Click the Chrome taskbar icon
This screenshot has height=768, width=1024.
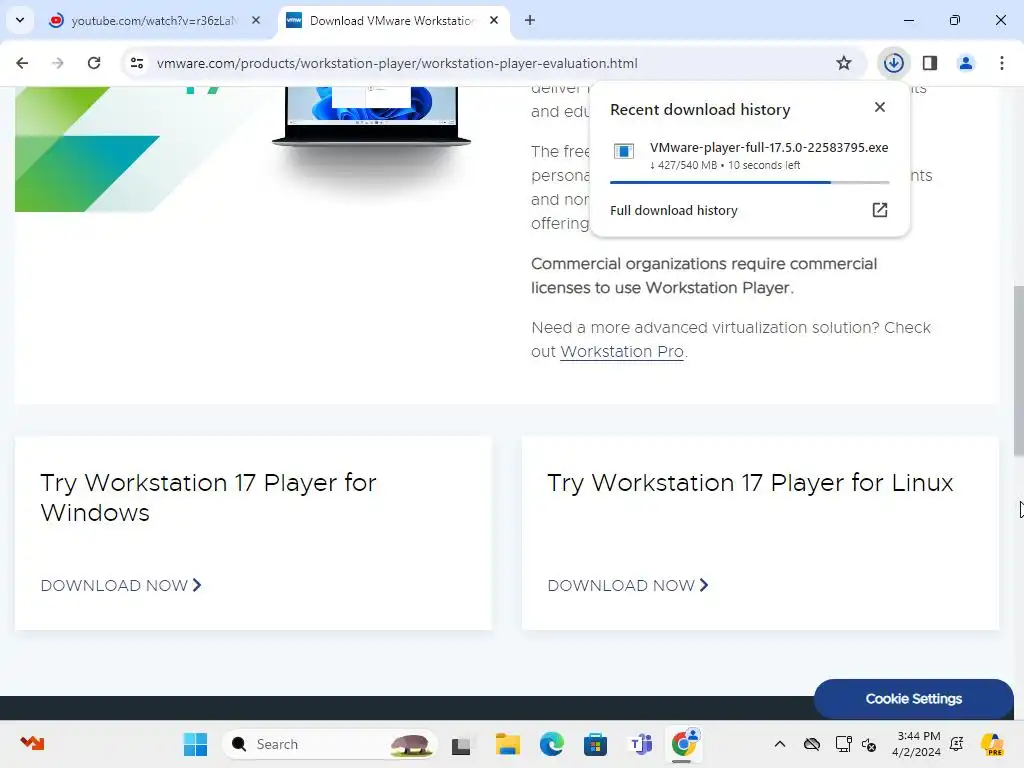click(x=684, y=743)
